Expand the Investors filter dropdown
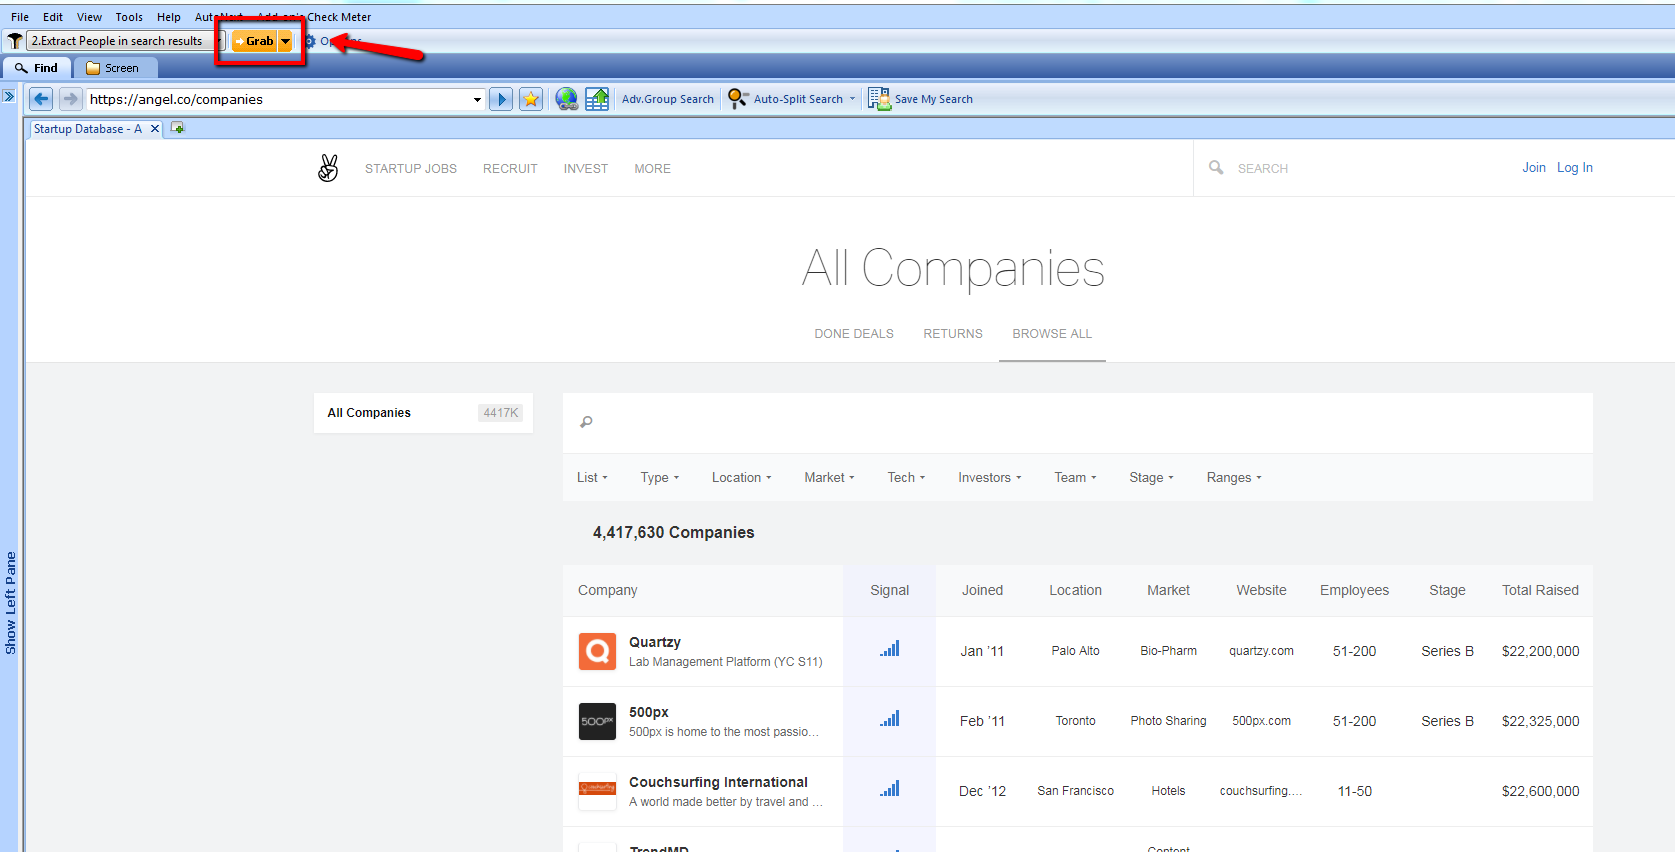This screenshot has height=852, width=1675. 990,478
